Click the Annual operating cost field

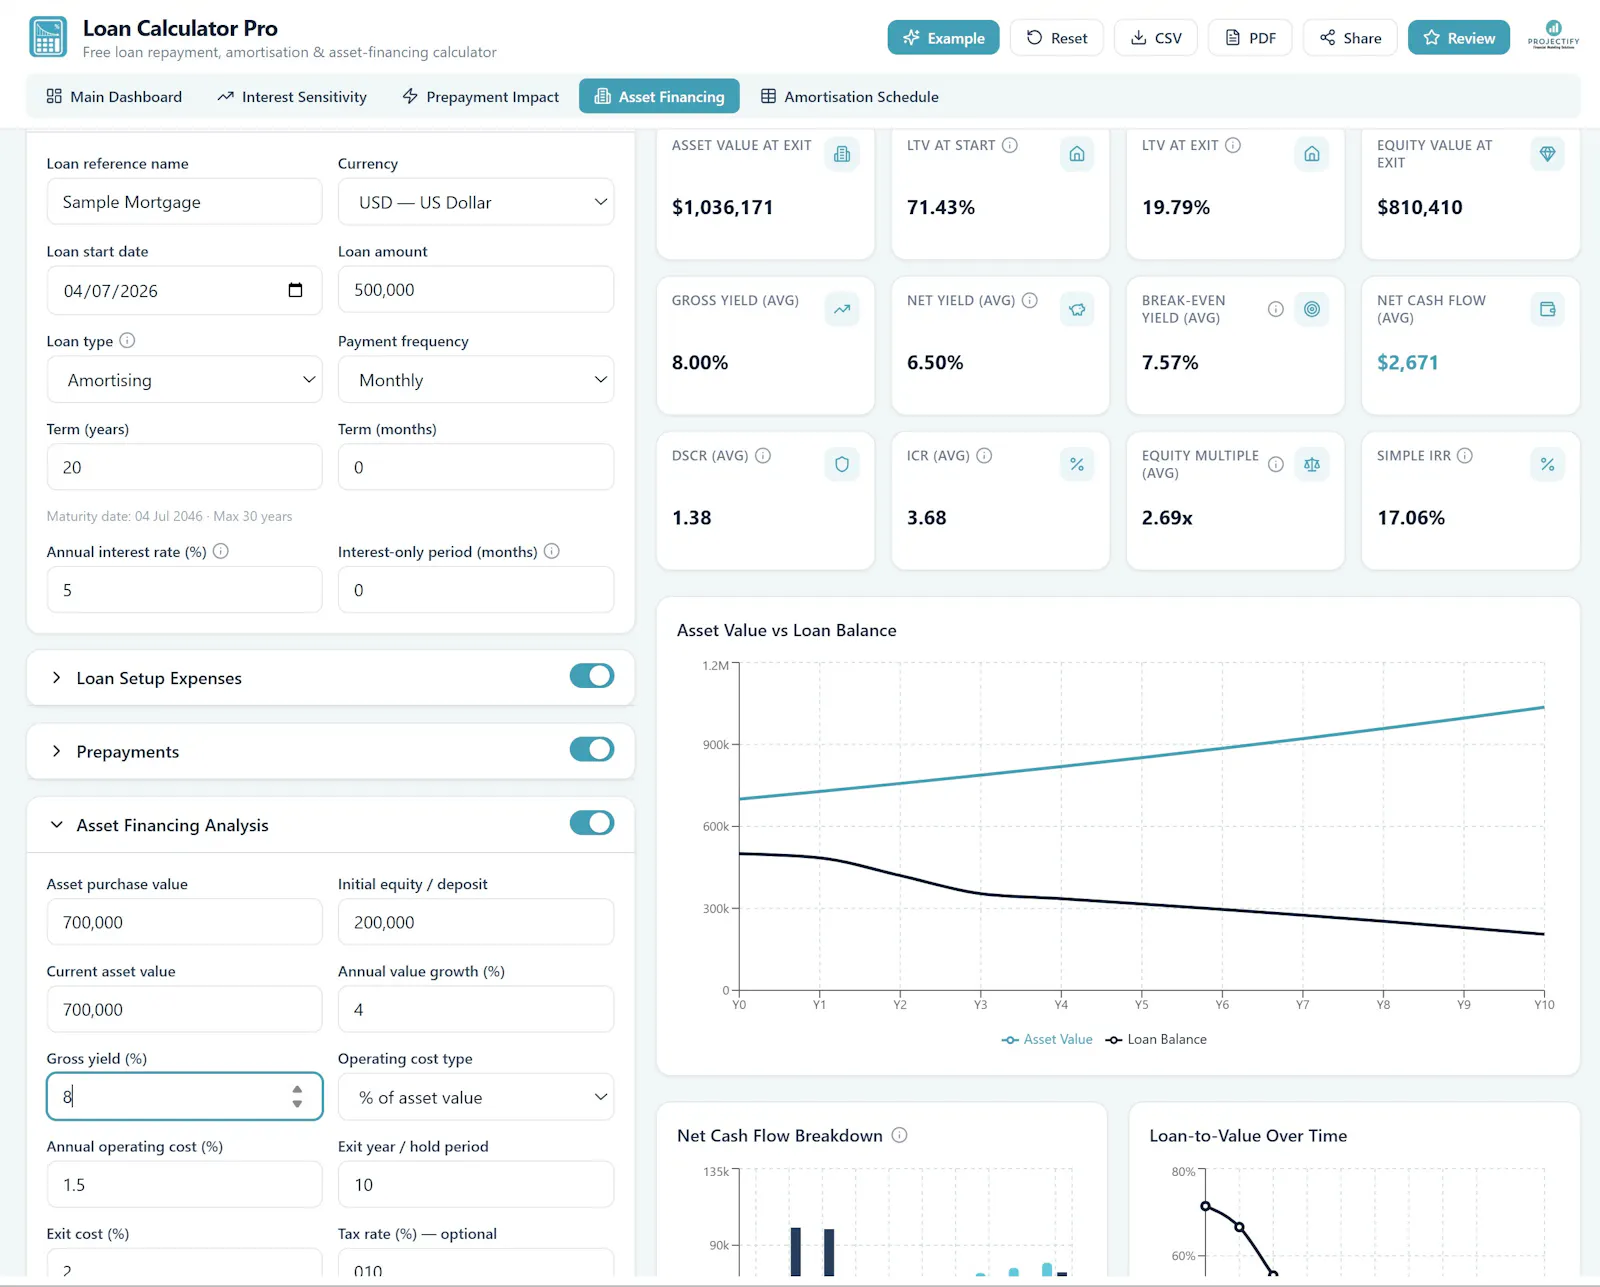point(185,1184)
